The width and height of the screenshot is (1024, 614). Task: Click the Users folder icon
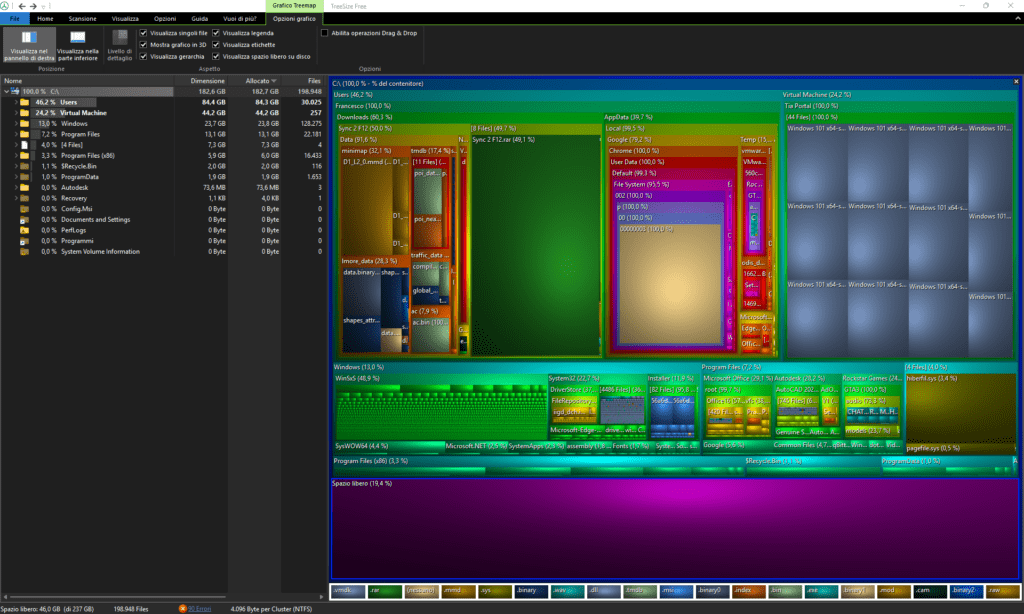[x=23, y=102]
